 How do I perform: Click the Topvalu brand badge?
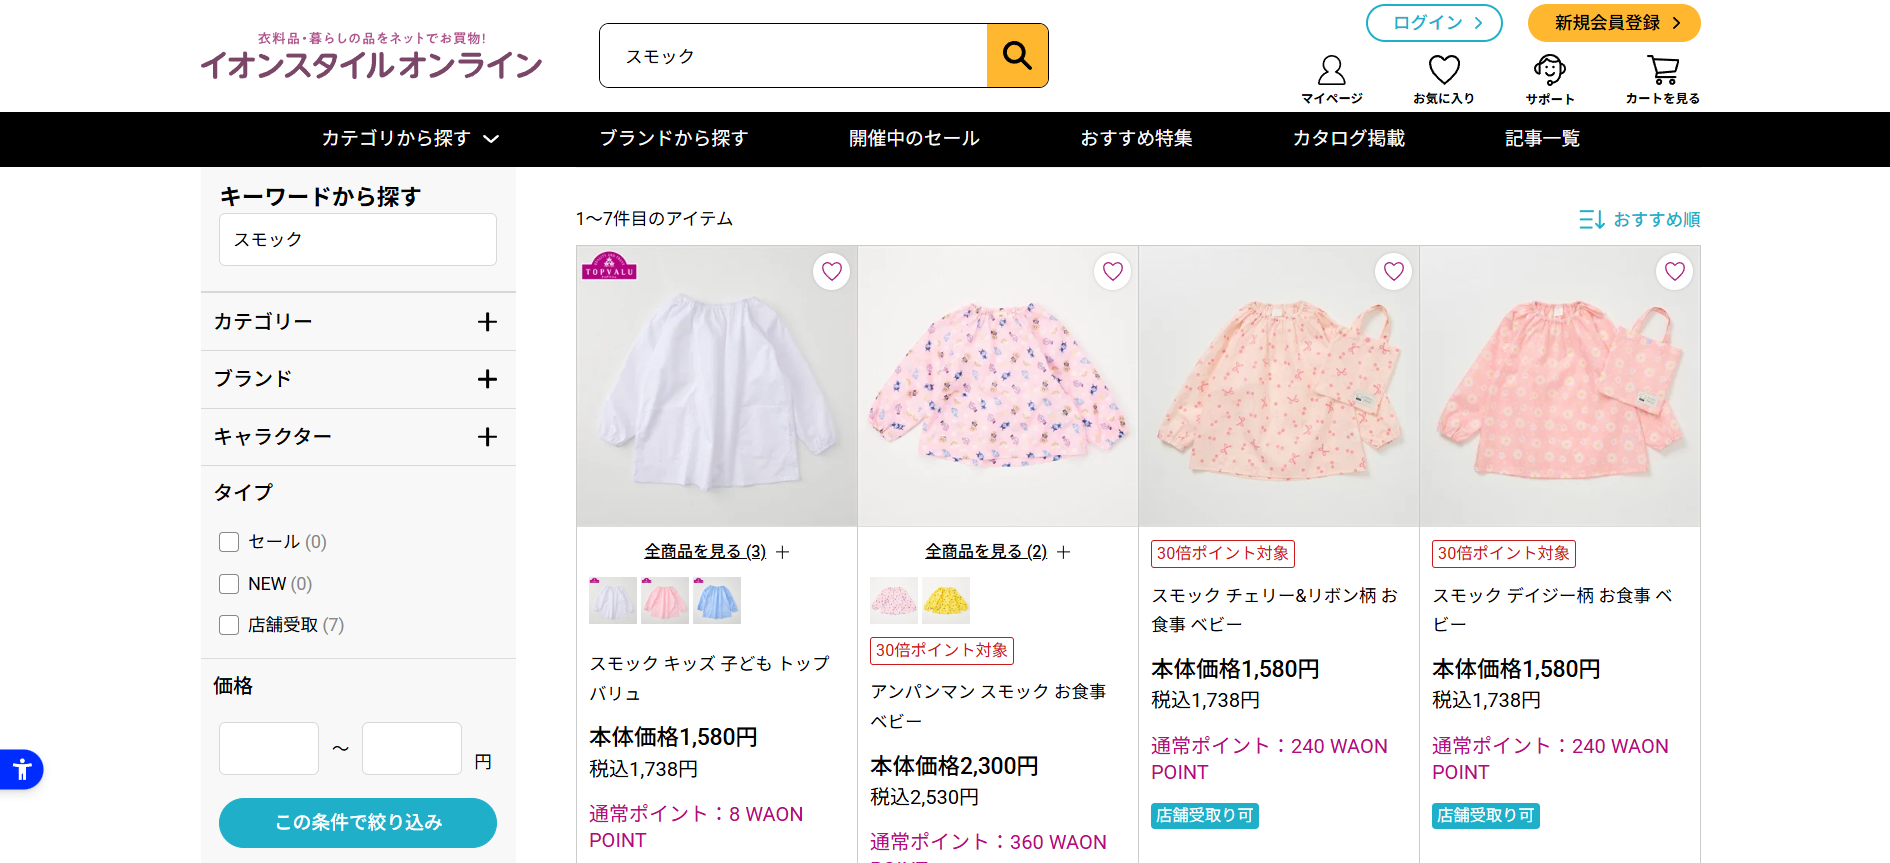[609, 265]
